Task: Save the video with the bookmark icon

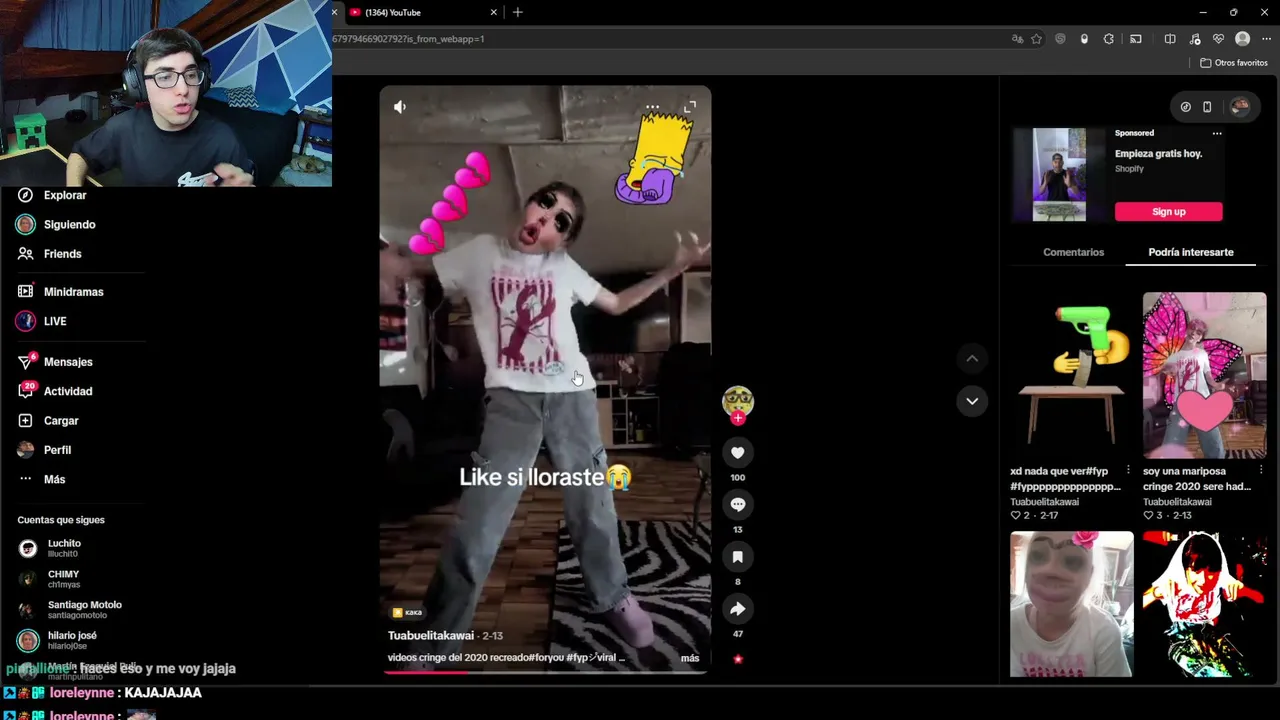Action: coord(738,557)
